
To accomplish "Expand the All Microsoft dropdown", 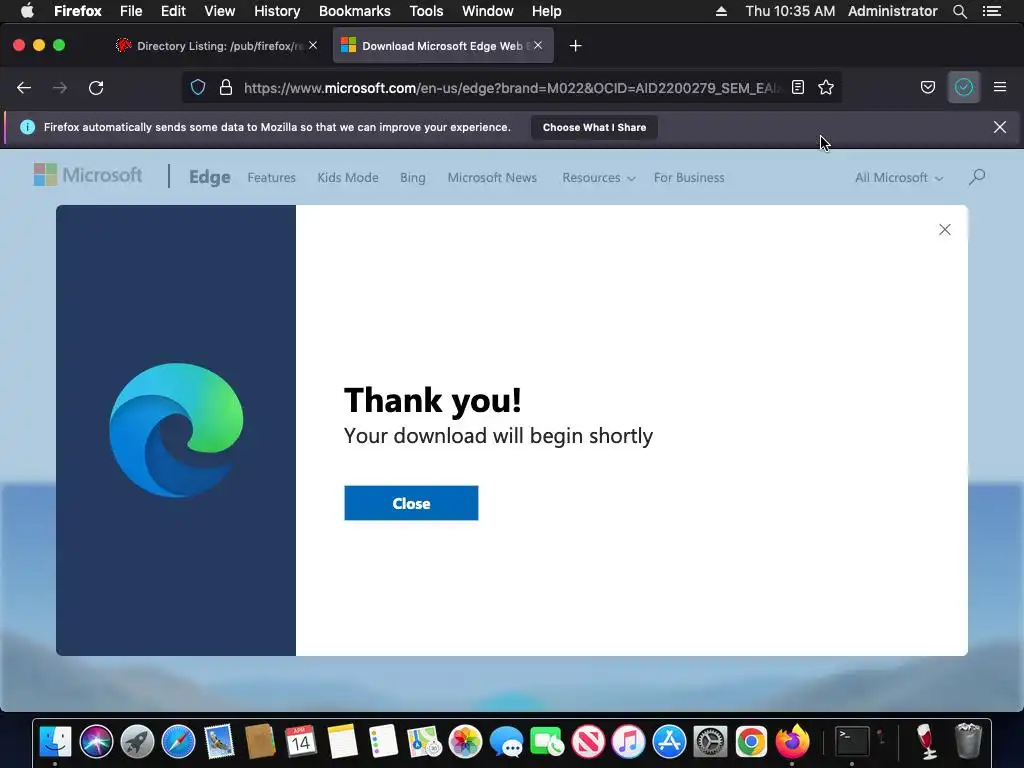I will (899, 178).
